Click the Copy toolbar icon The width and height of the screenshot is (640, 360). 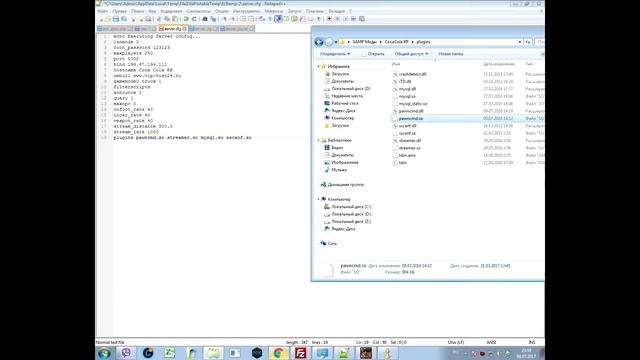pos(167,19)
